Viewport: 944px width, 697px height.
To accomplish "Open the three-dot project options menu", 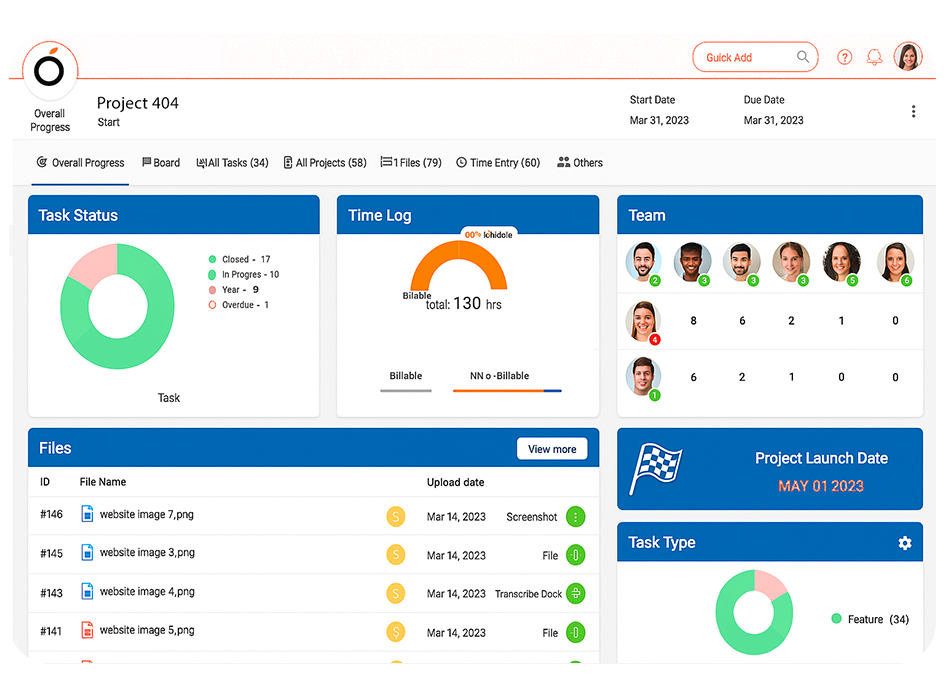I will coord(913,111).
